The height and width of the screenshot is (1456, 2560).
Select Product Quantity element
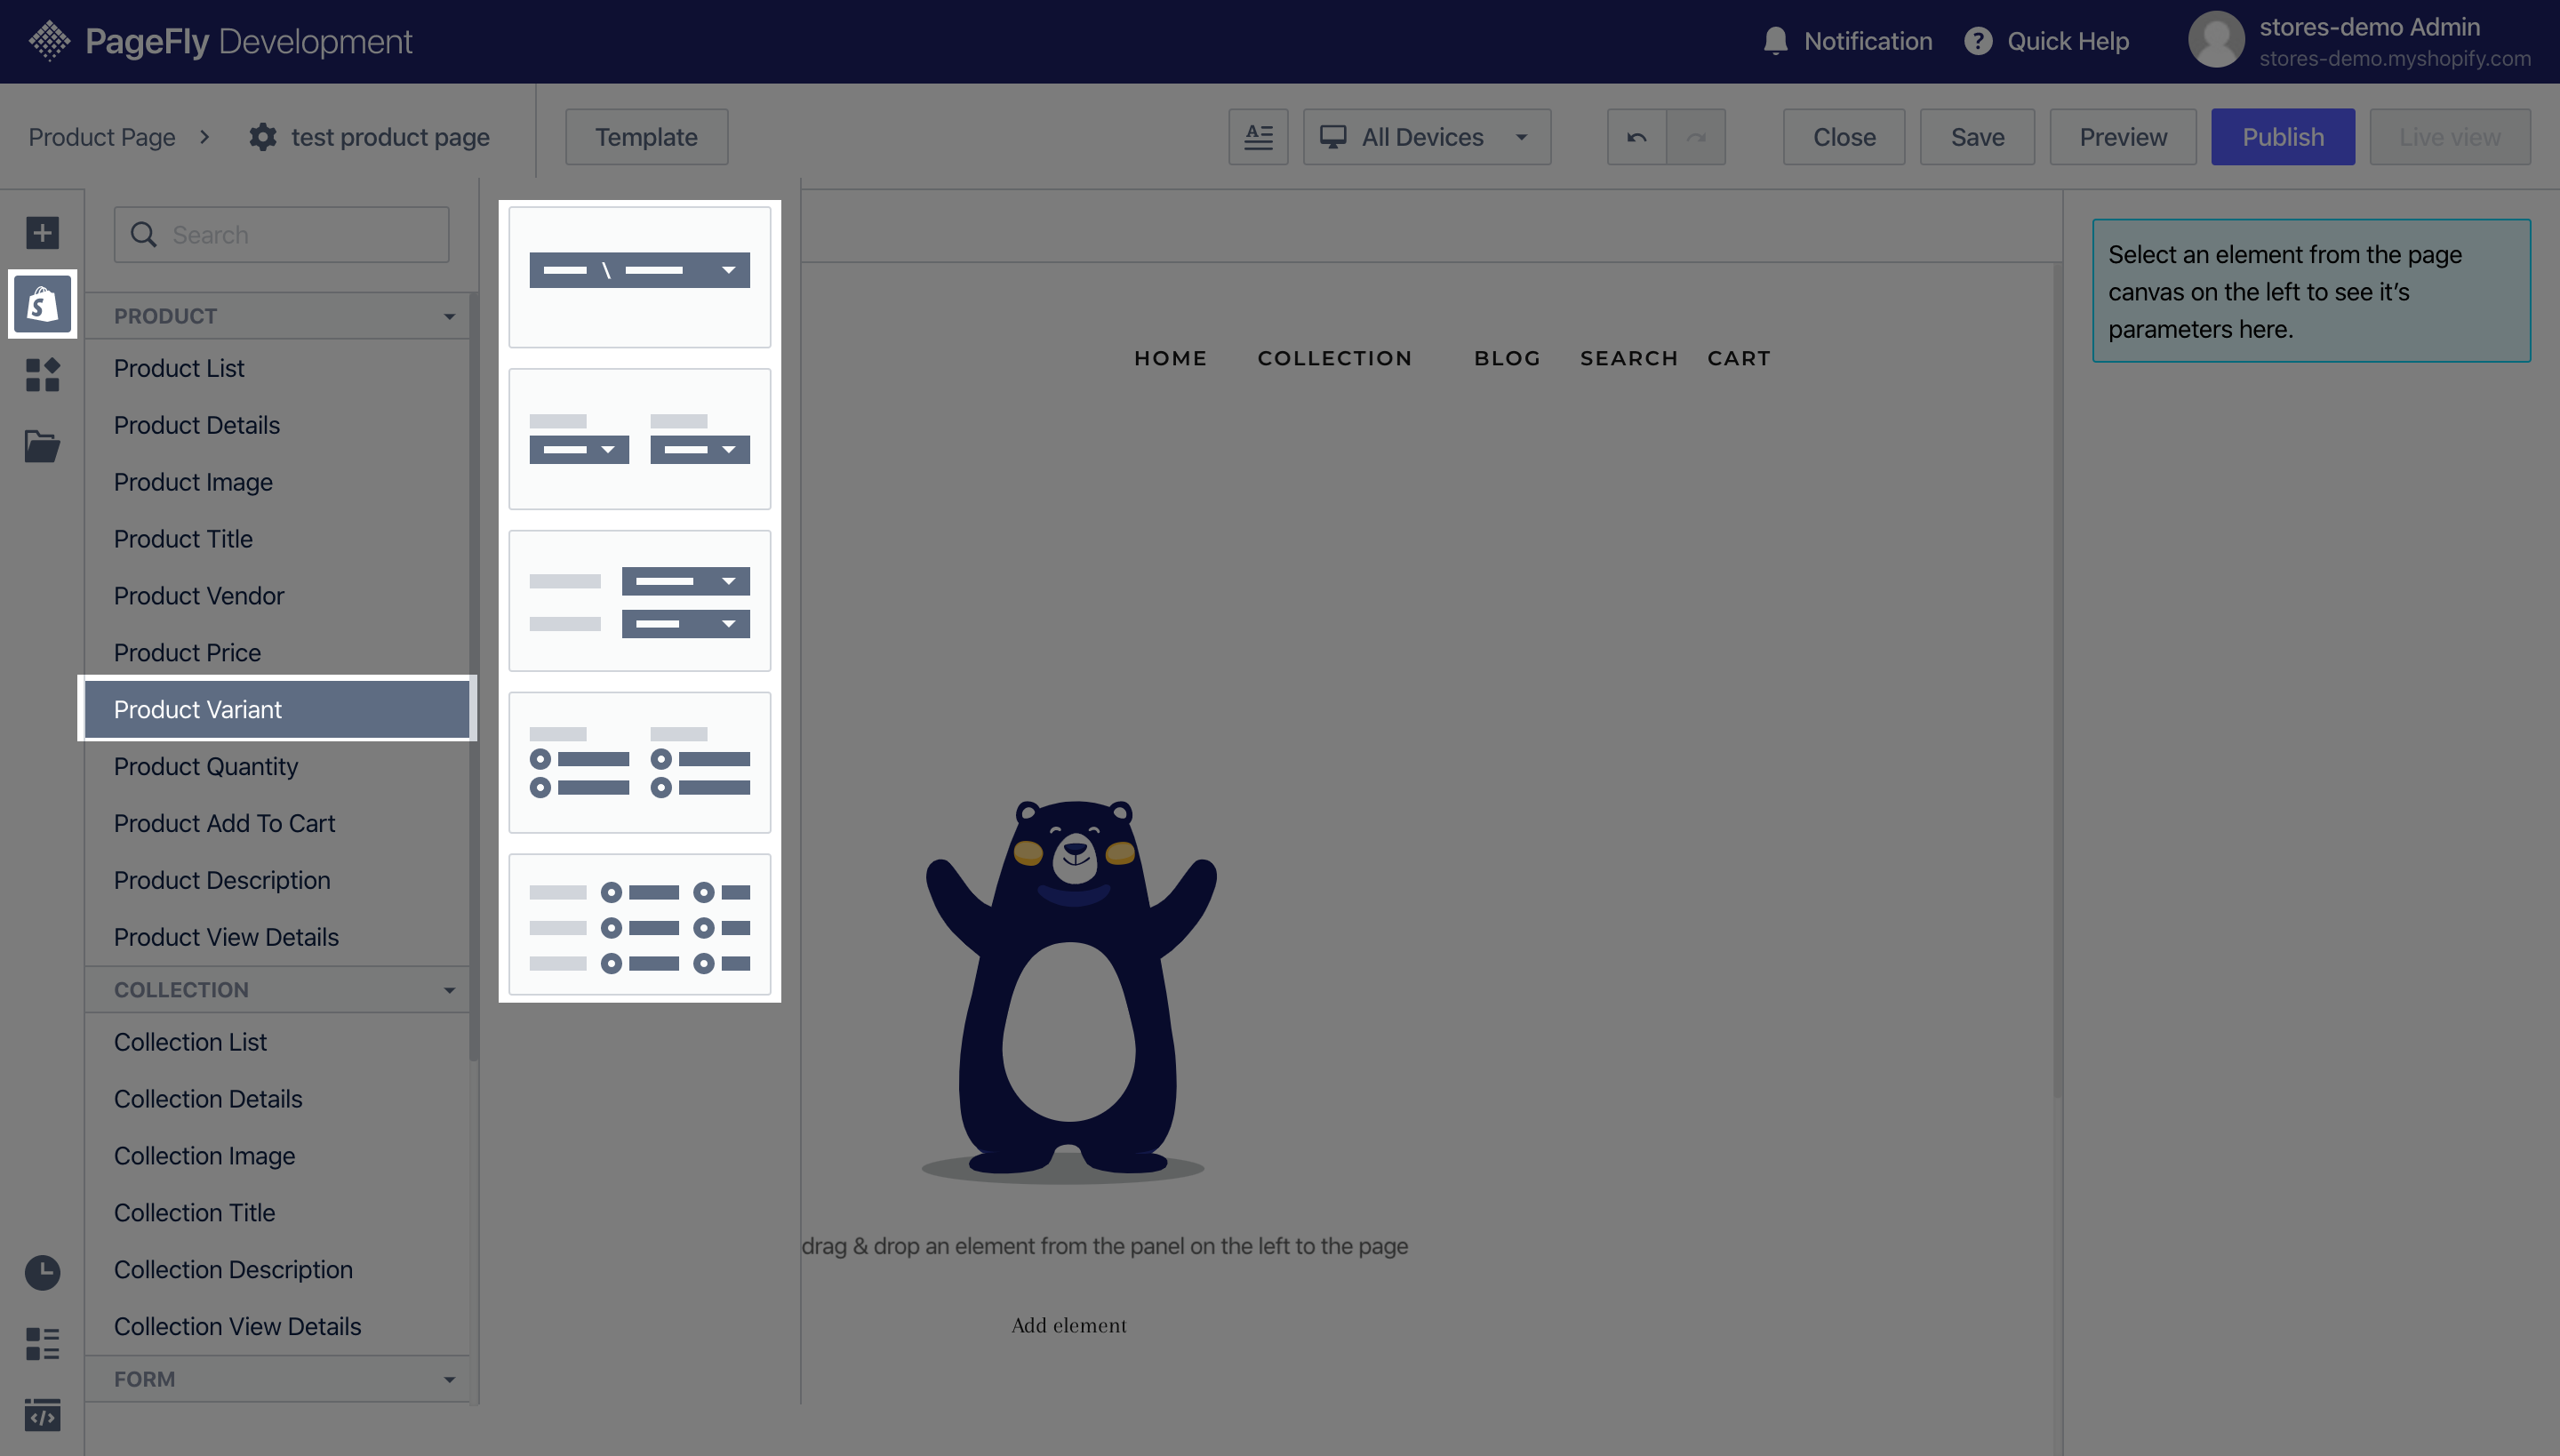click(x=278, y=767)
